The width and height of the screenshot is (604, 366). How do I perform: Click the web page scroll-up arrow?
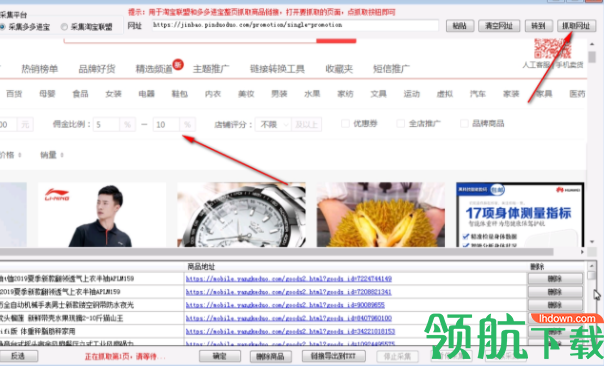pyautogui.click(x=592, y=44)
